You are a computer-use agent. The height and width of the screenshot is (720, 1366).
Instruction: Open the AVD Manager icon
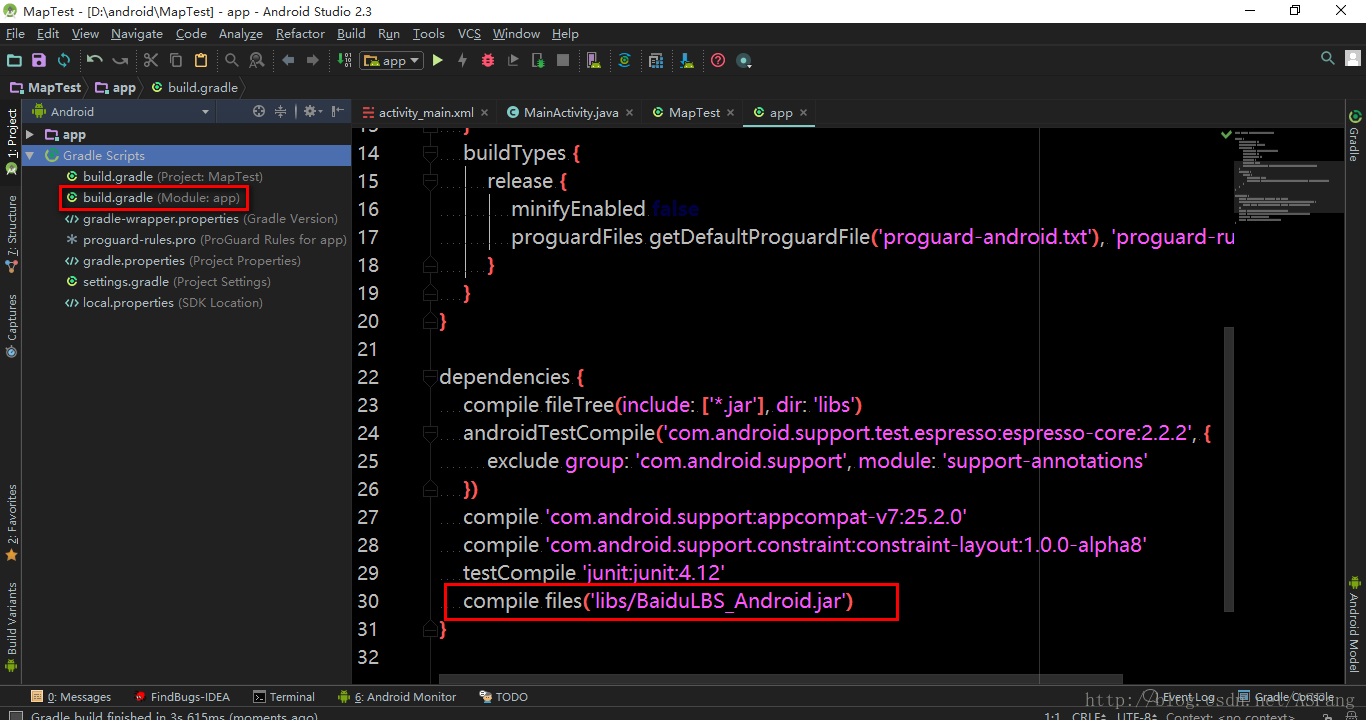pyautogui.click(x=593, y=60)
